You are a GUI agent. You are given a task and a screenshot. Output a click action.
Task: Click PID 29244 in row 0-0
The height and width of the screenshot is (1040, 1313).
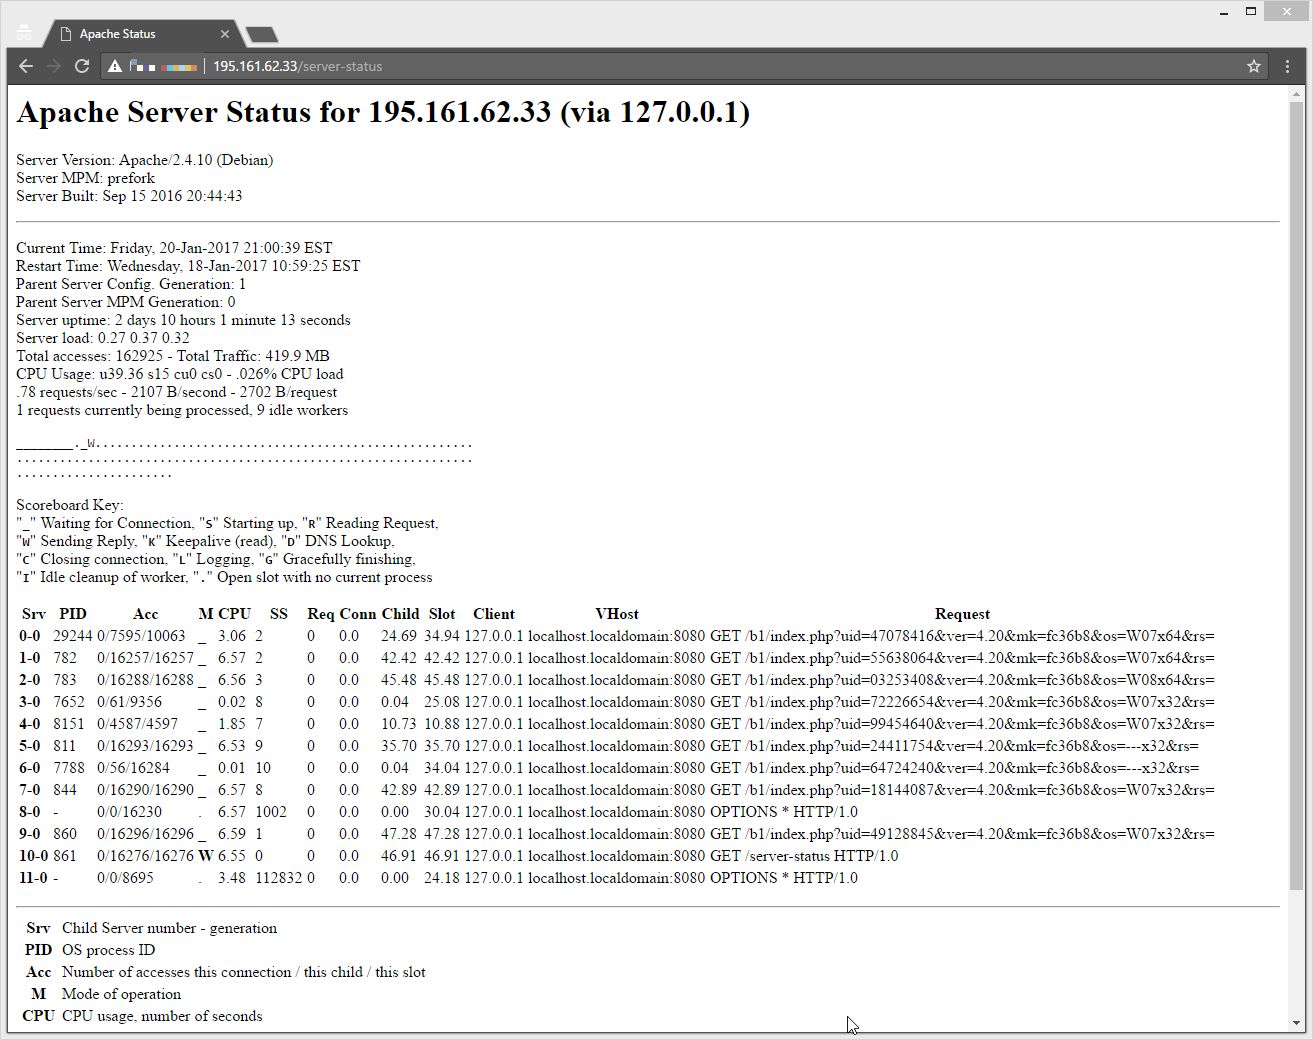73,636
